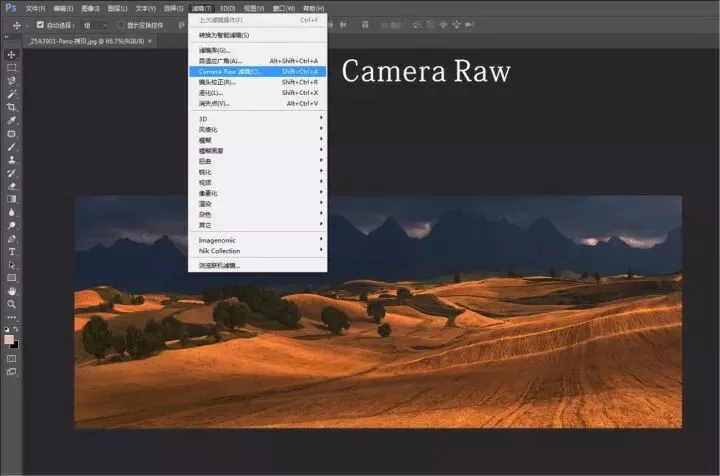Expand the Imagenomic plugin submenu
This screenshot has width=720, height=476.
pos(258,240)
